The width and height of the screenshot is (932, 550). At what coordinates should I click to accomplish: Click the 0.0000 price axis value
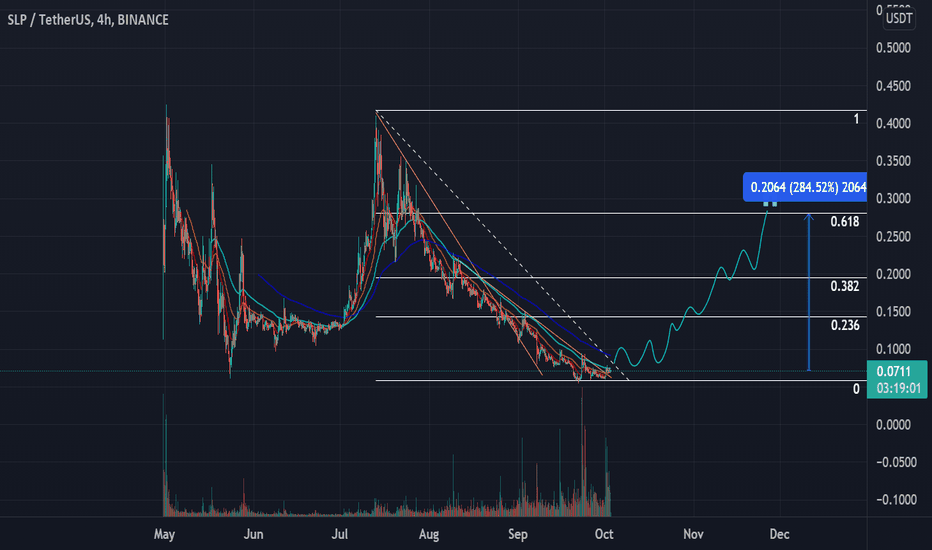point(893,425)
